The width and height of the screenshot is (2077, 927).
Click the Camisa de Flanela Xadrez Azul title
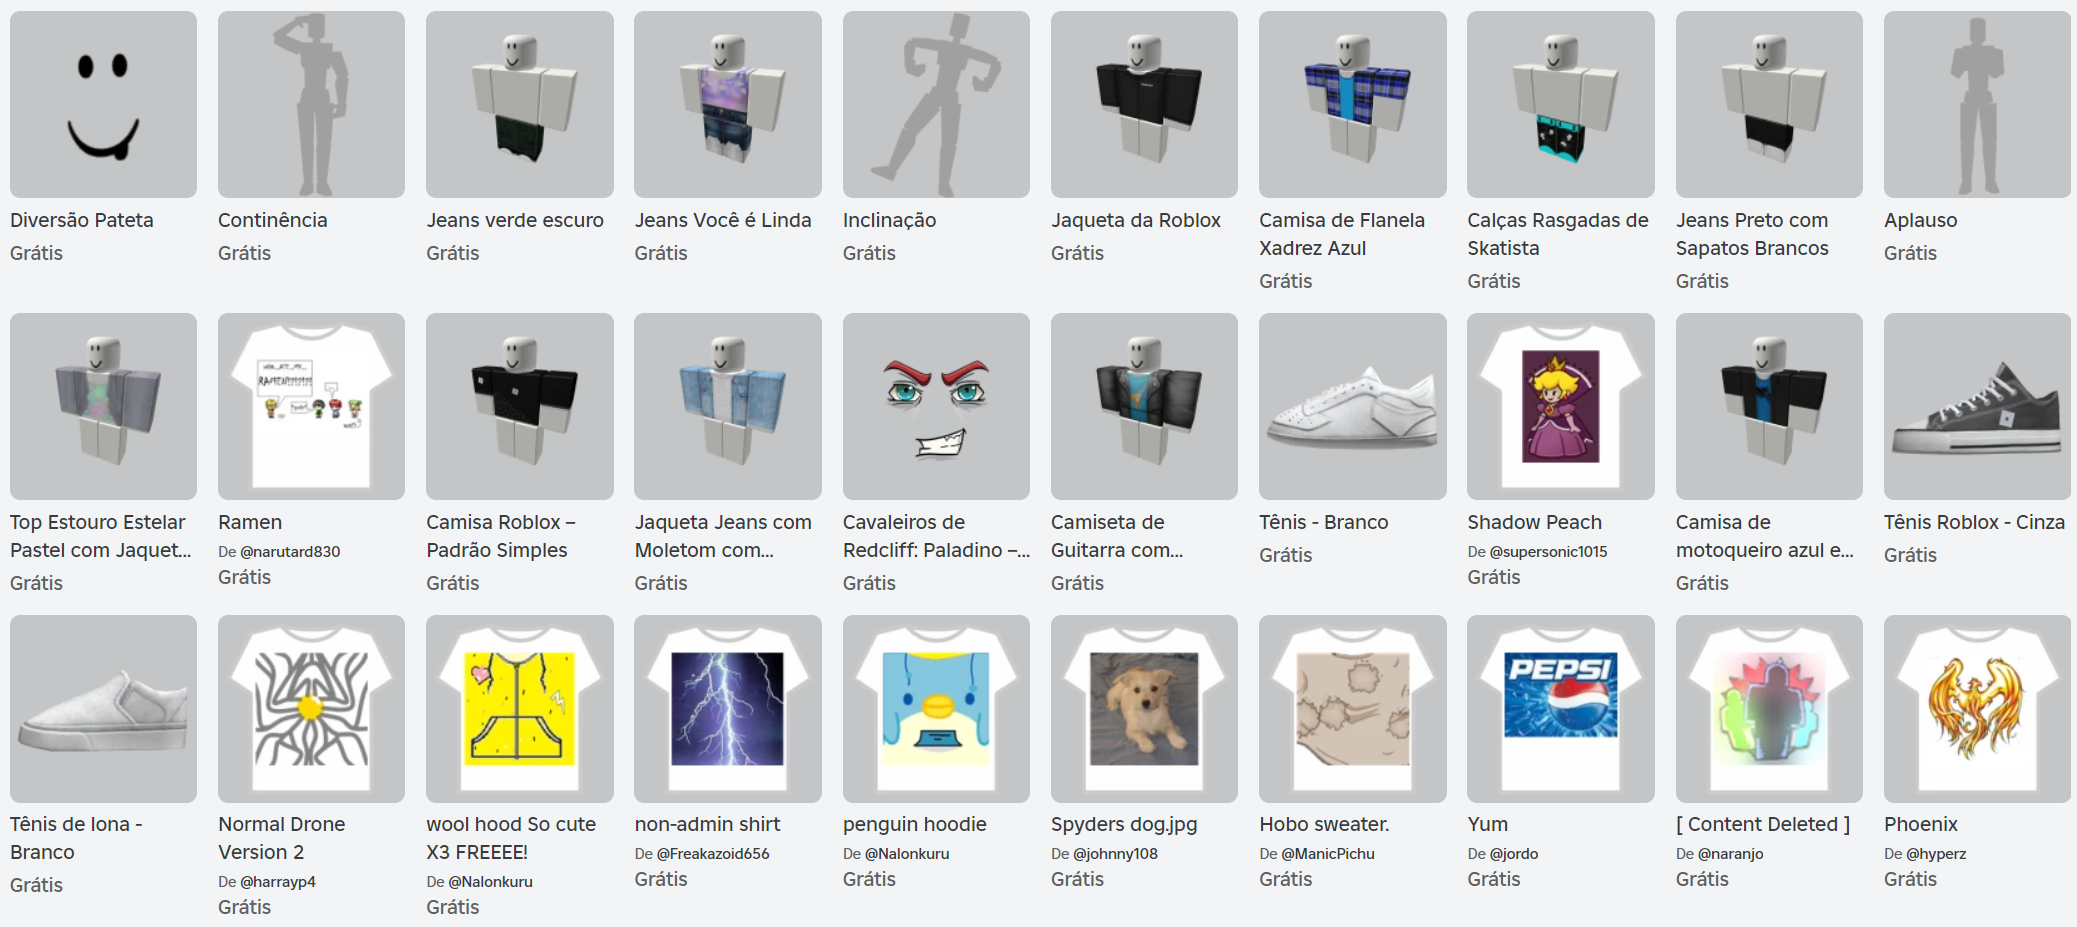1342,234
